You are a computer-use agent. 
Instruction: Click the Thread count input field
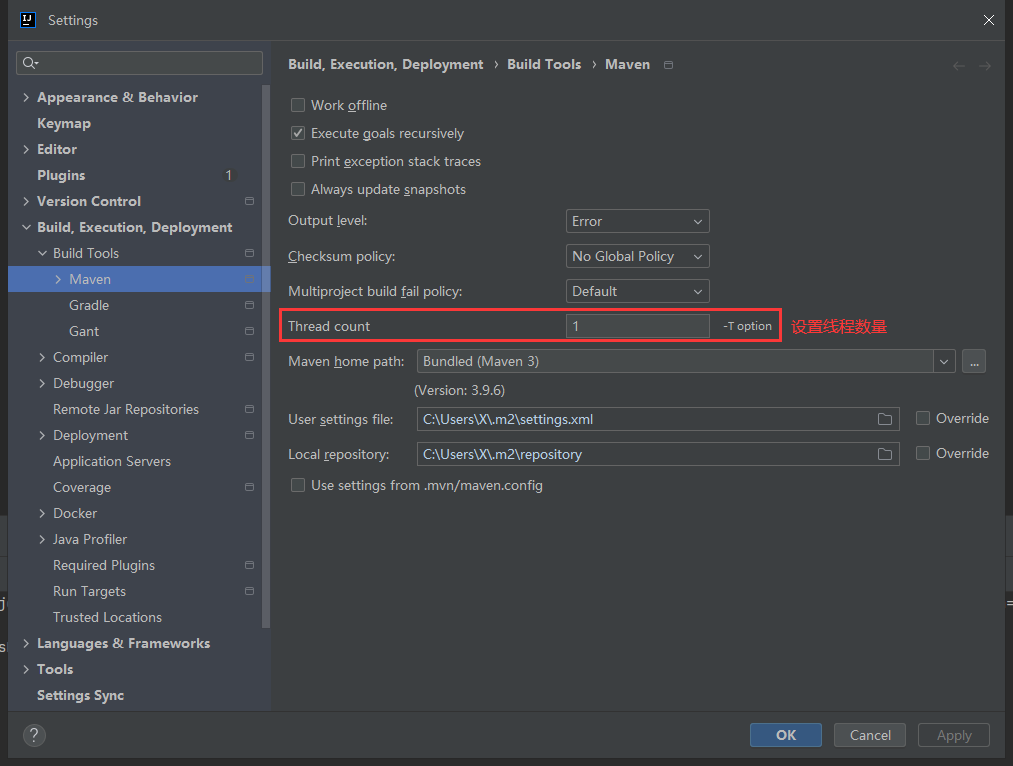click(638, 326)
